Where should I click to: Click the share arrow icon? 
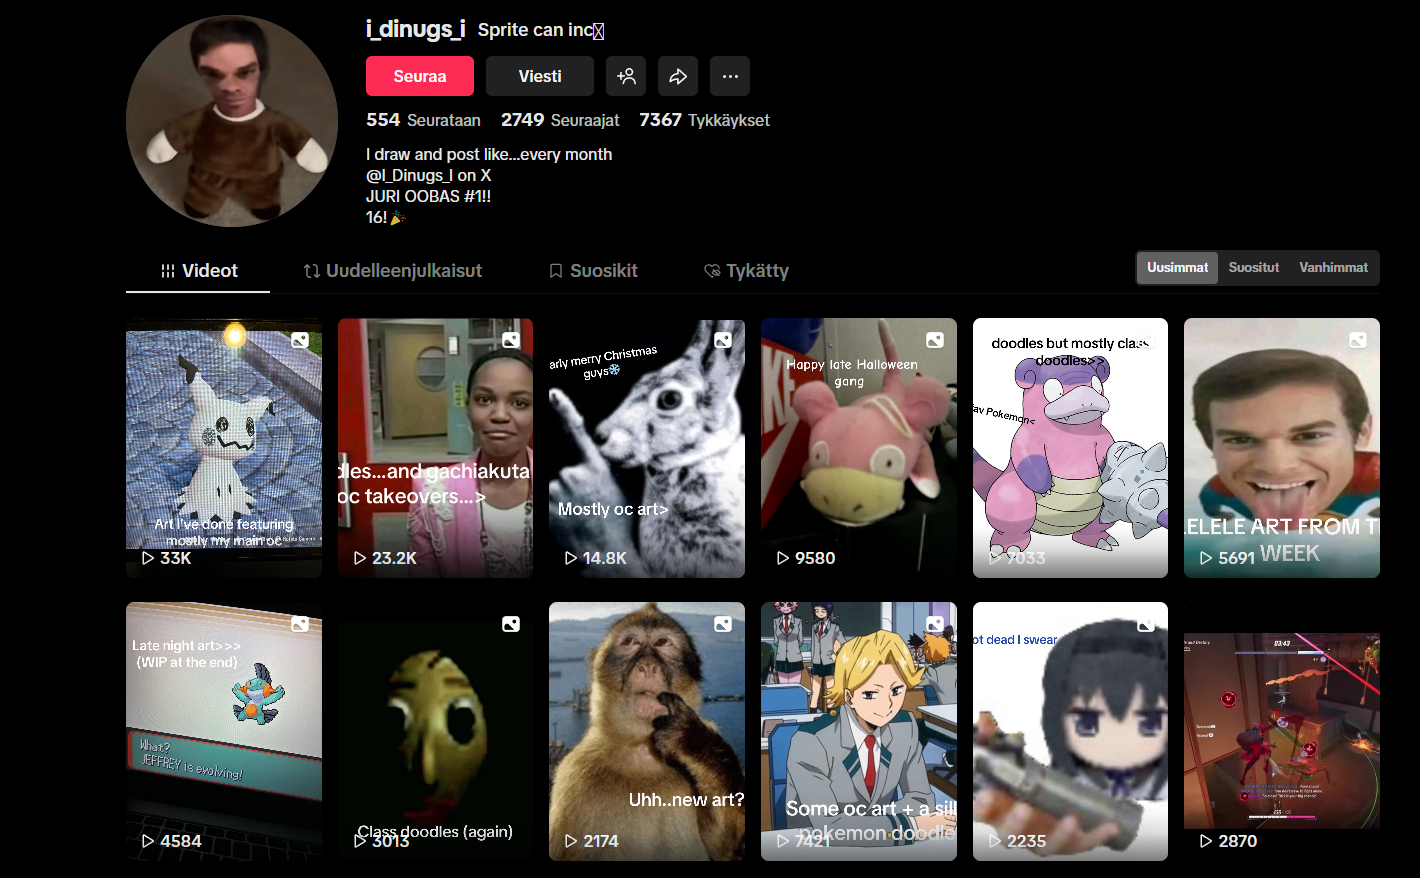pyautogui.click(x=678, y=76)
